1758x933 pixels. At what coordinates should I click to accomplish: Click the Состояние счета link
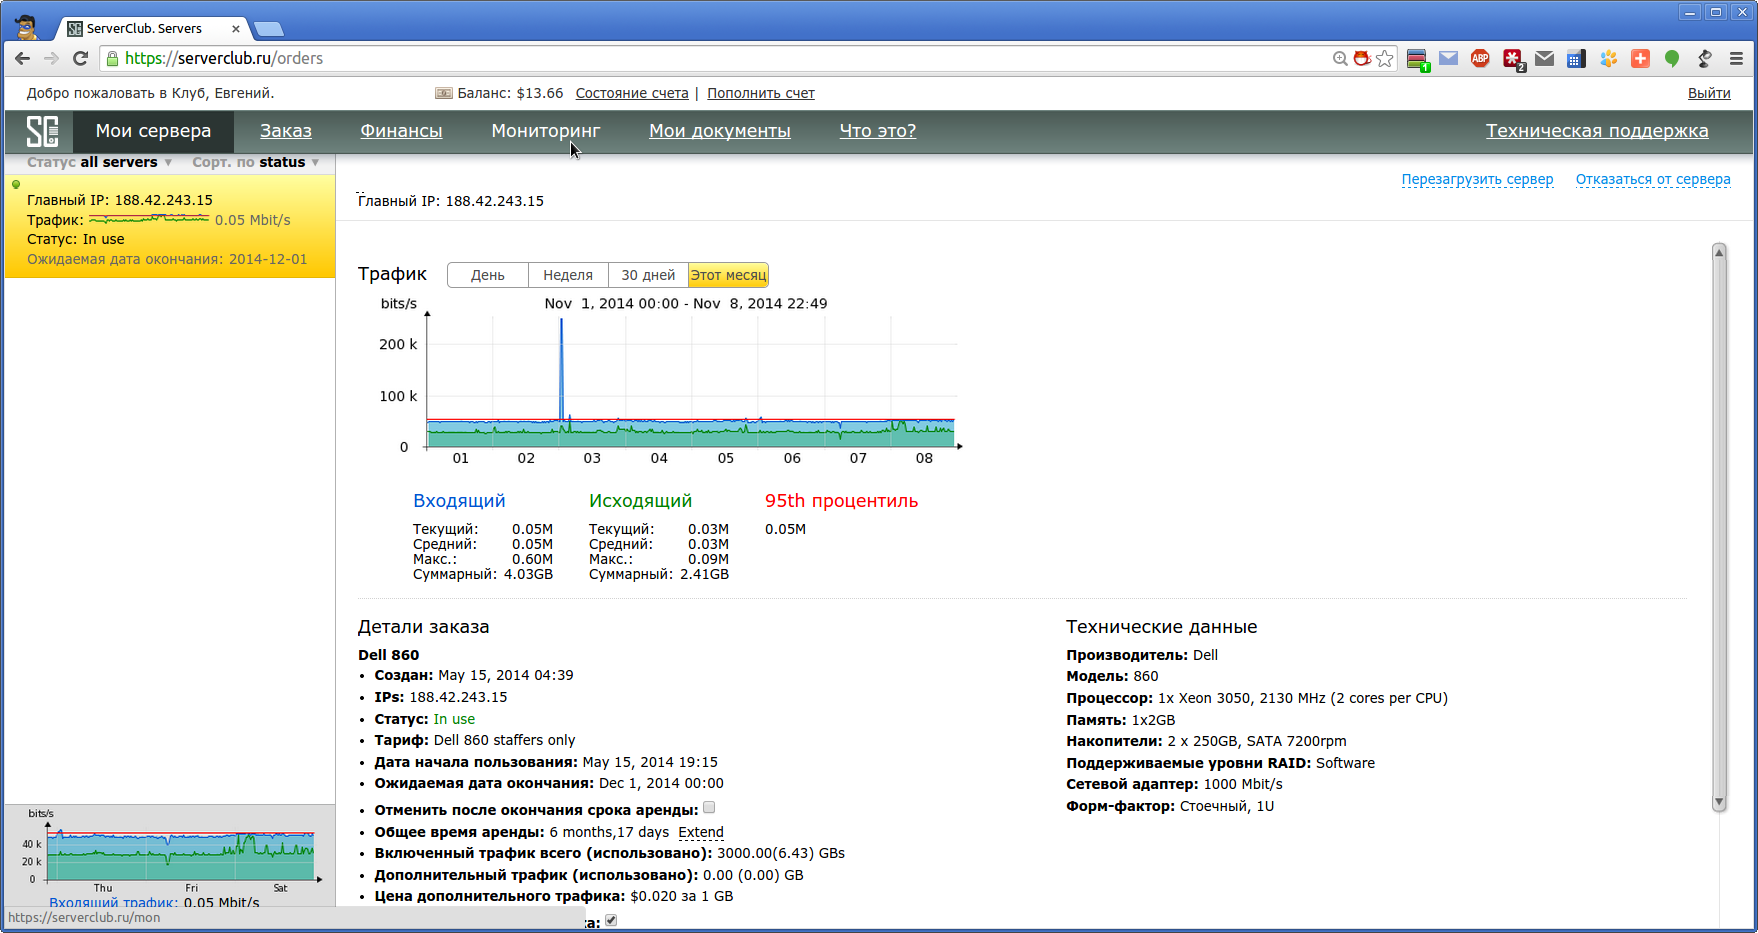click(632, 93)
